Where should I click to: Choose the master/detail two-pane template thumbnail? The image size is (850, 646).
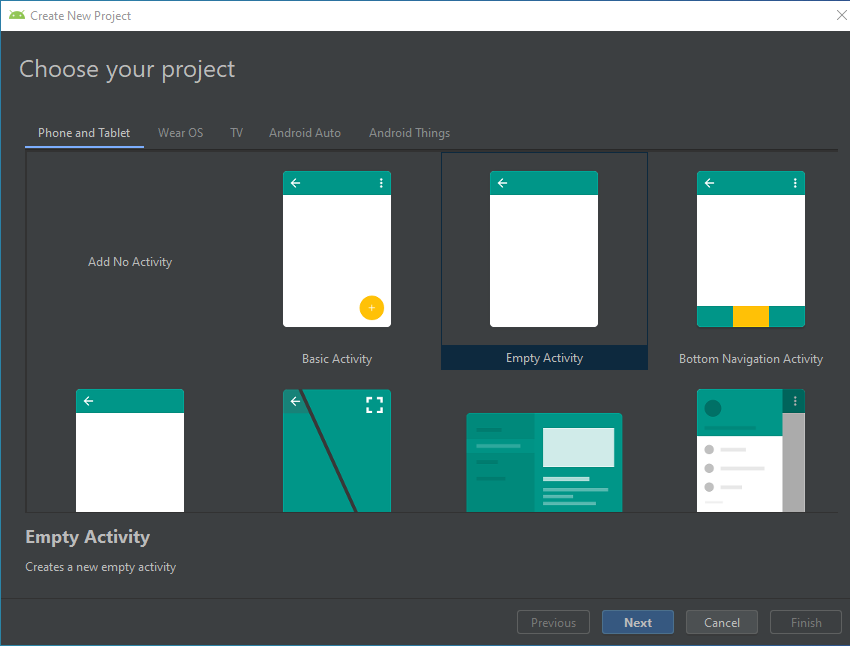tap(544, 462)
